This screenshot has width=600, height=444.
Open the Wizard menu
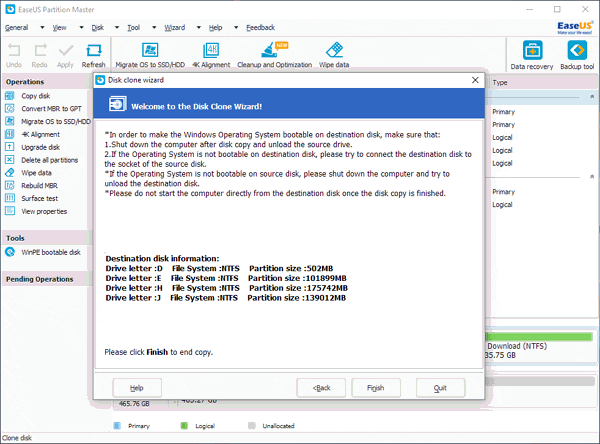click(x=175, y=28)
